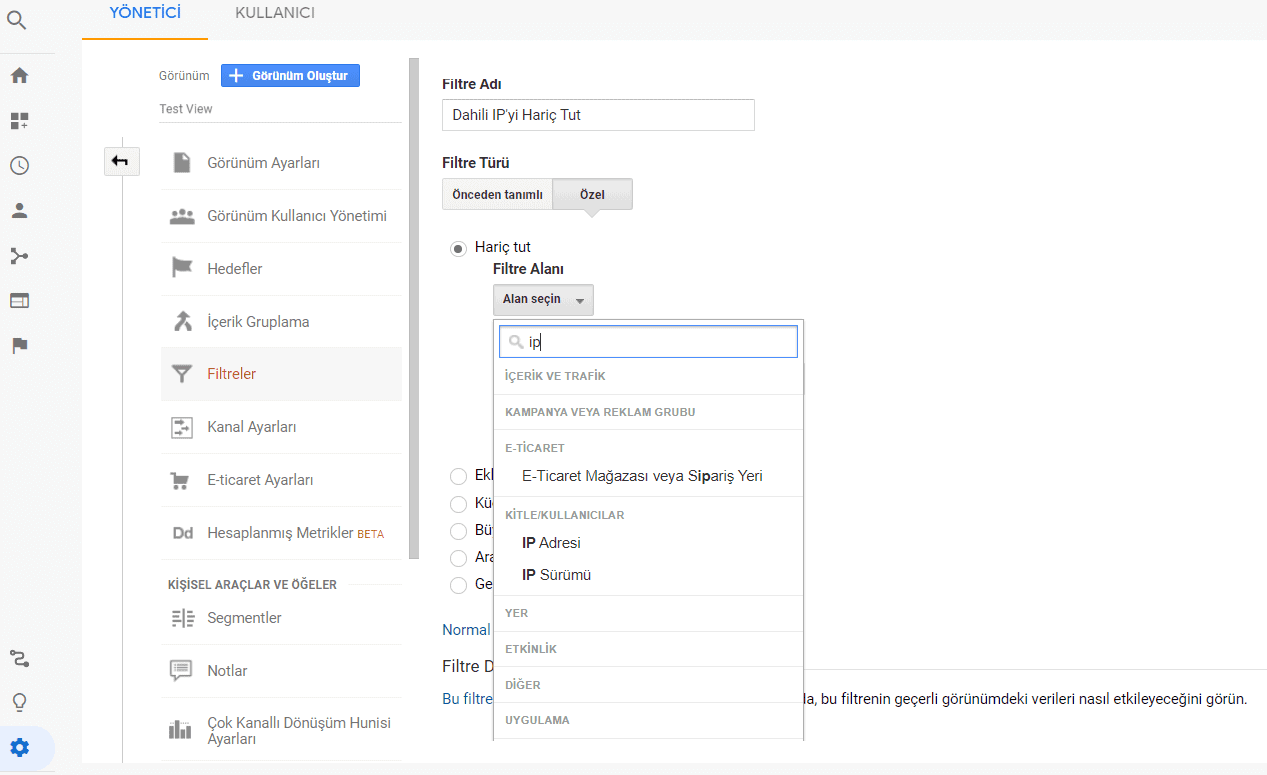Click the Filtre Adı text field

(597, 115)
